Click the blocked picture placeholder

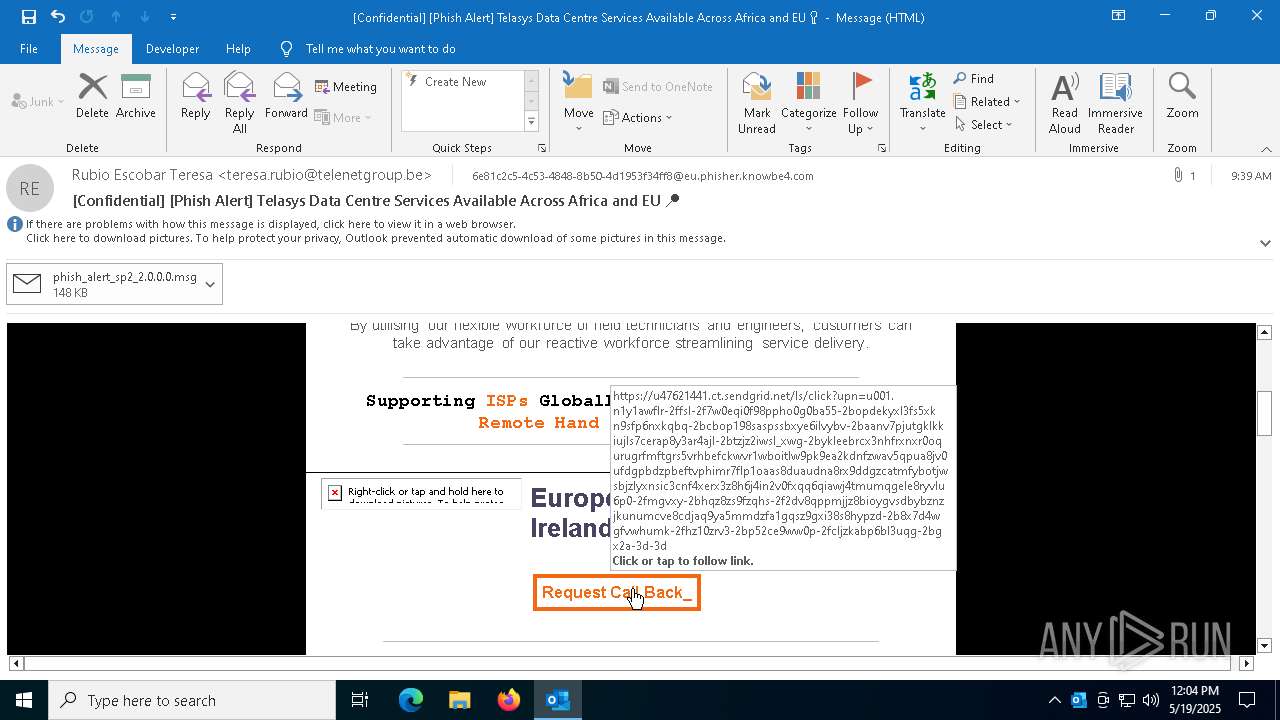421,493
